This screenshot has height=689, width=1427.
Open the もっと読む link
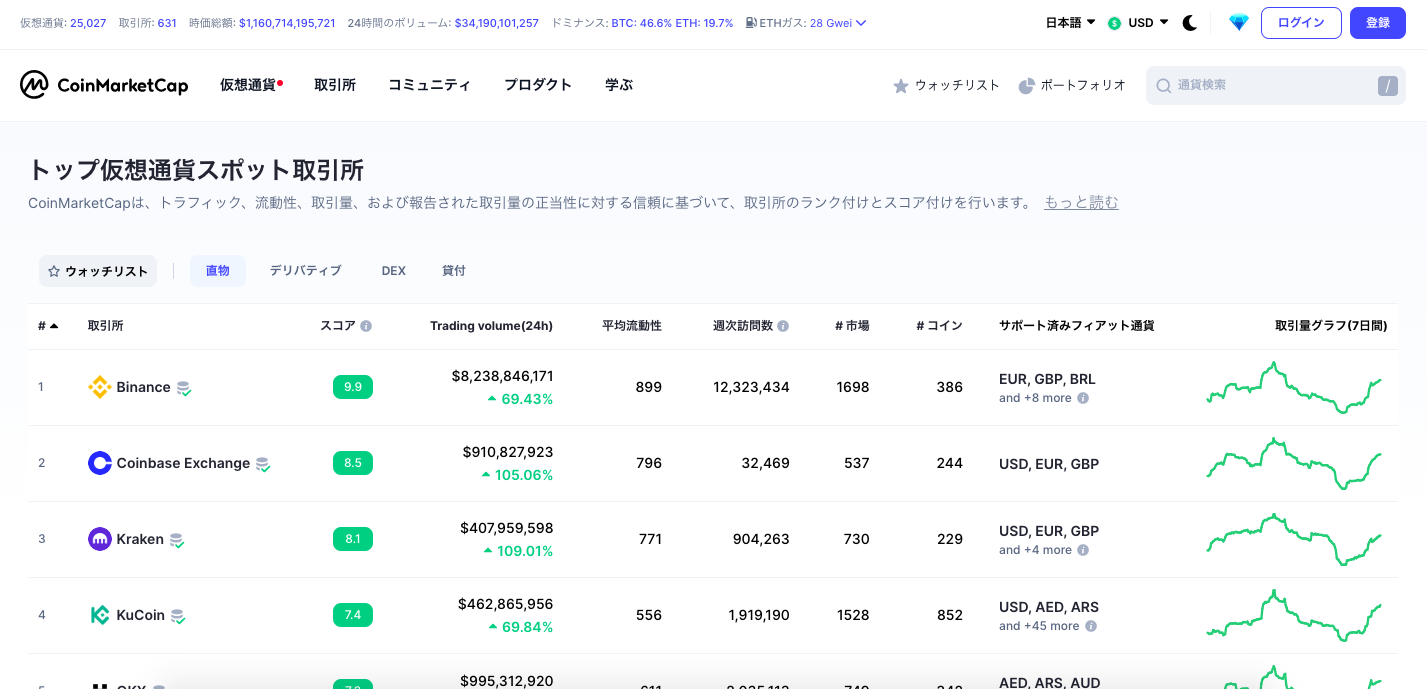pyautogui.click(x=1081, y=203)
